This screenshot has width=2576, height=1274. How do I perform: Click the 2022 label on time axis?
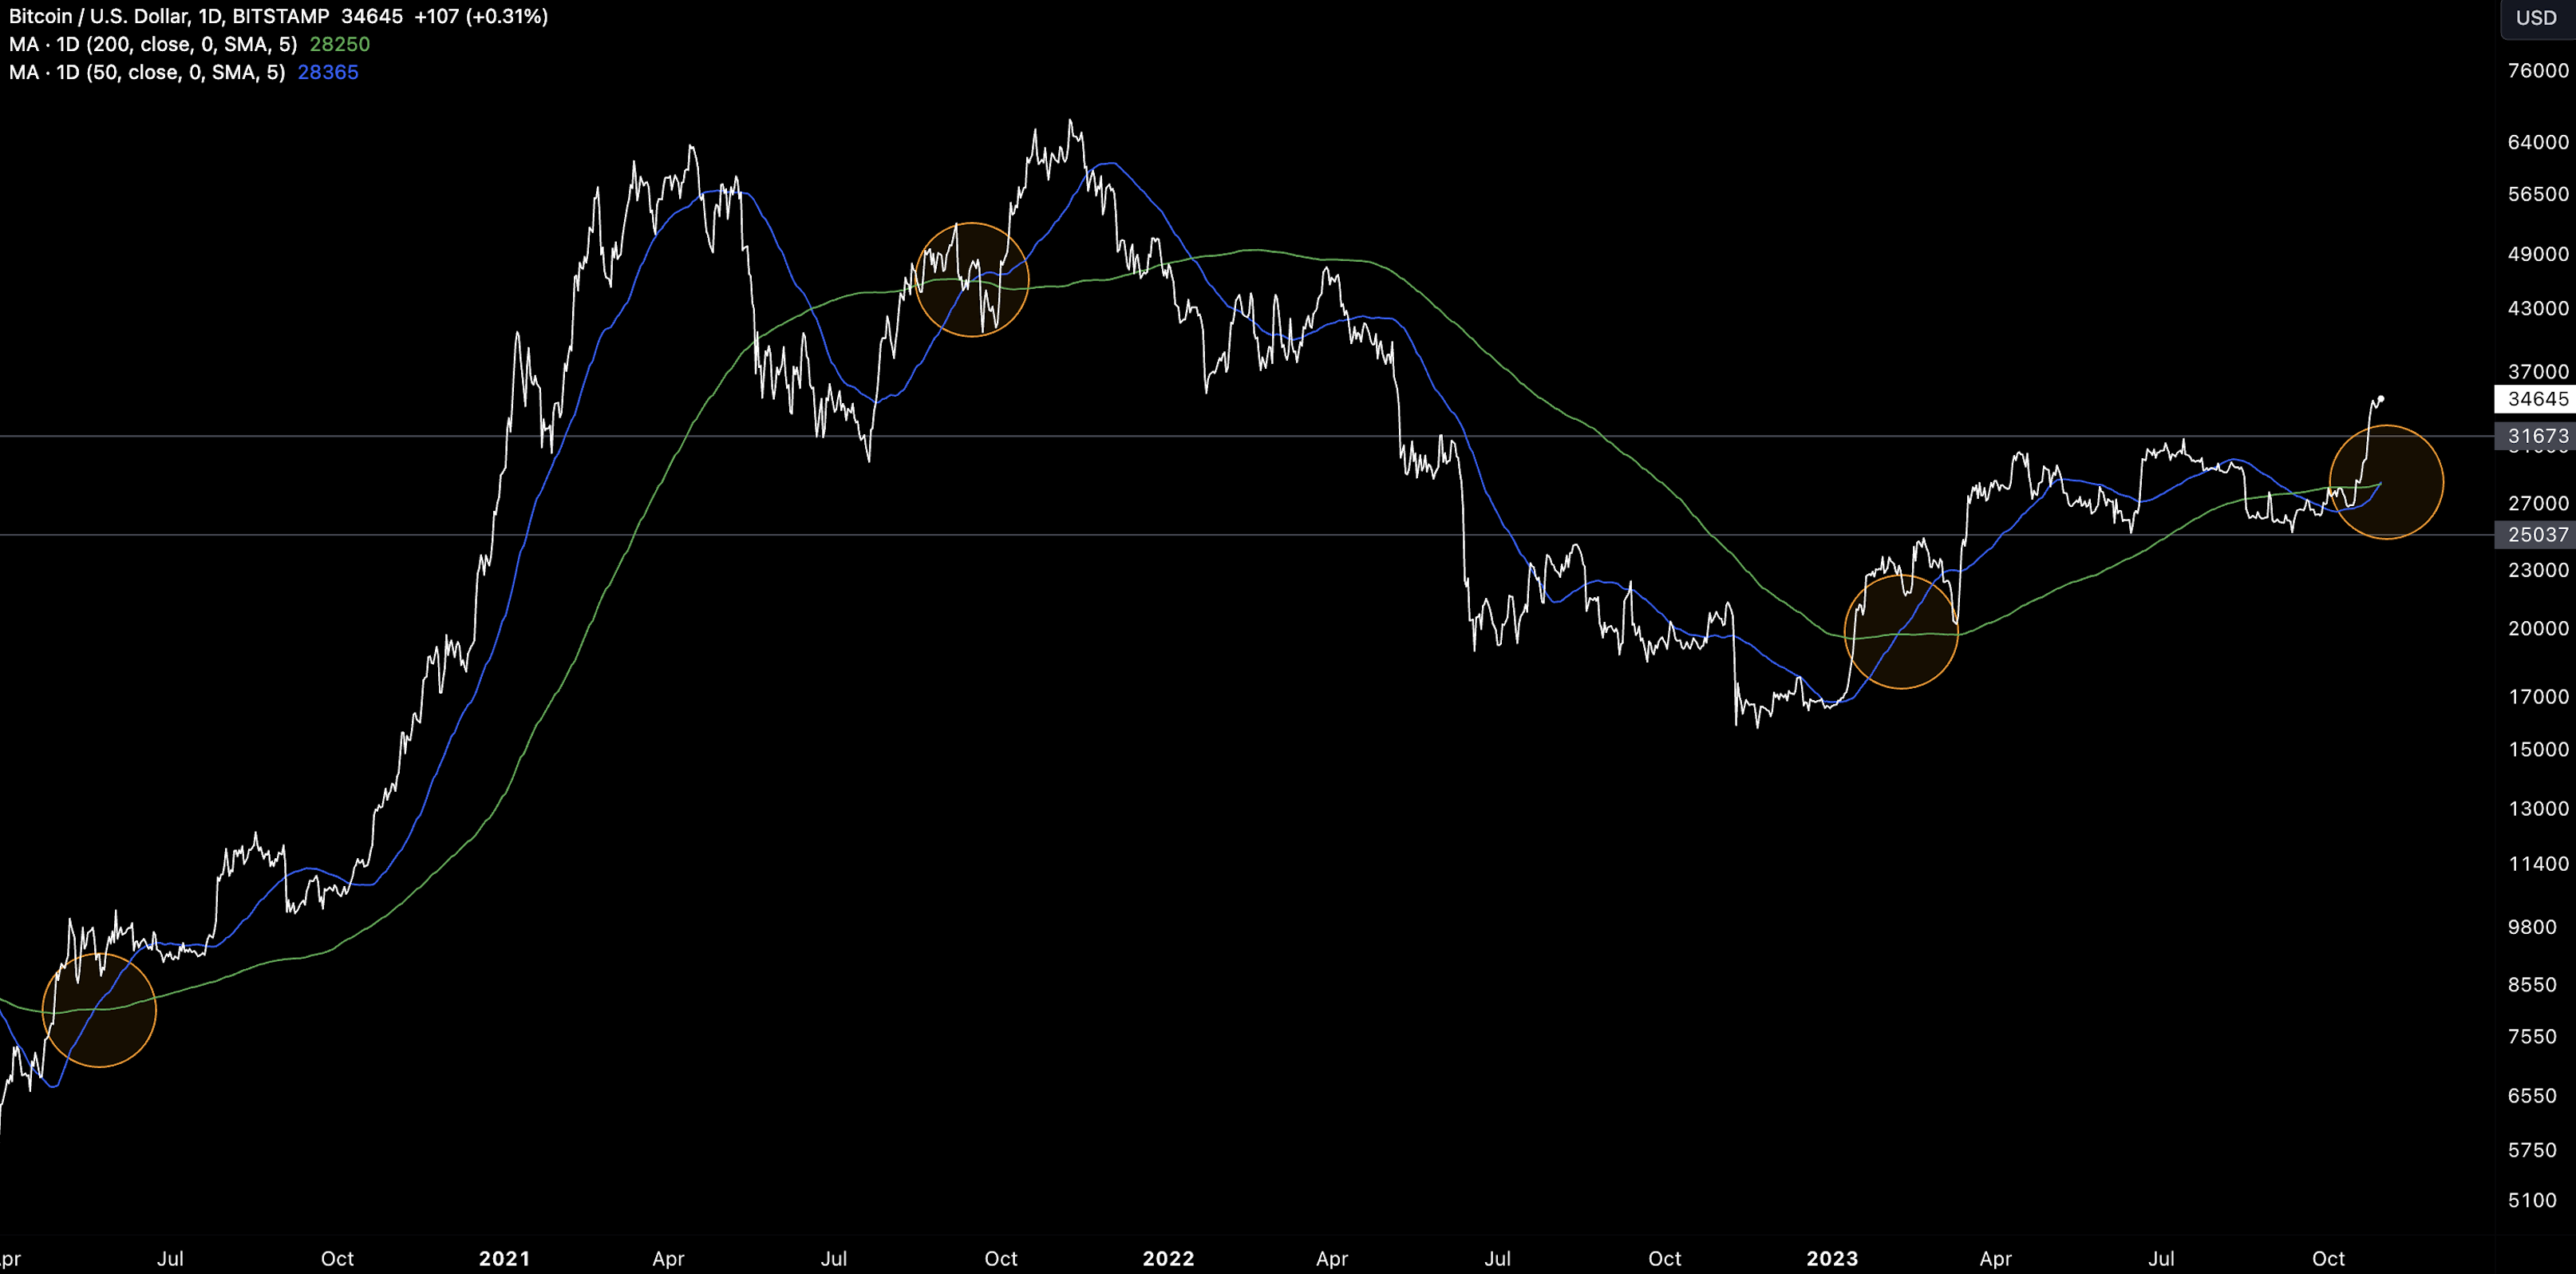[1168, 1258]
